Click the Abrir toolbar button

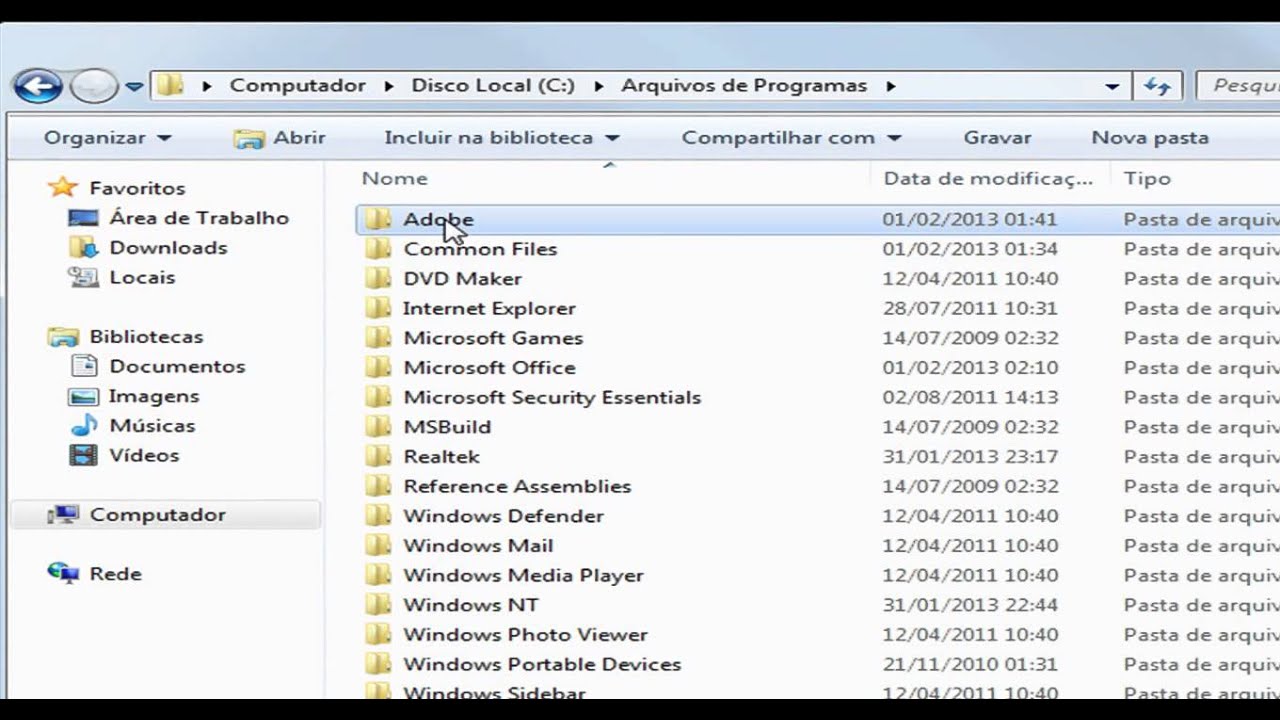point(279,138)
